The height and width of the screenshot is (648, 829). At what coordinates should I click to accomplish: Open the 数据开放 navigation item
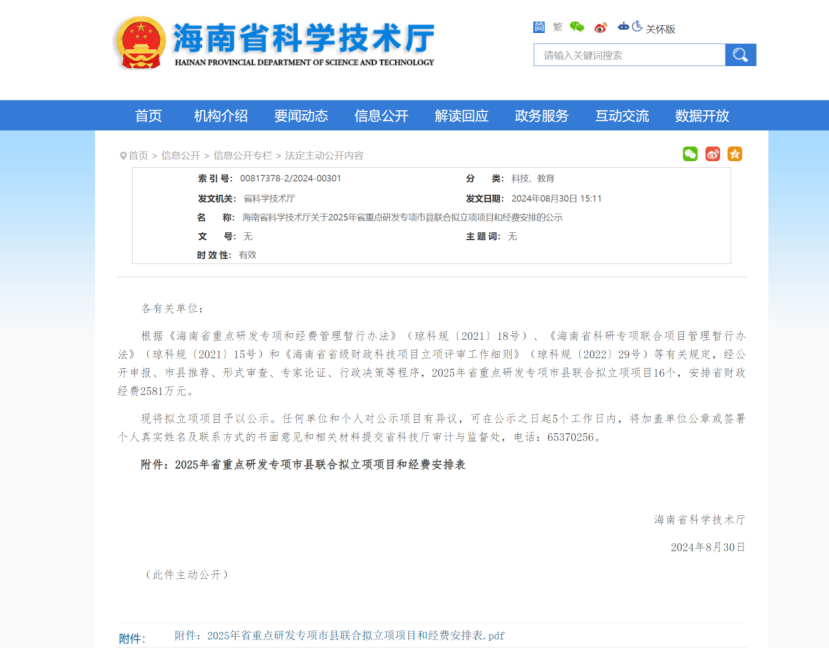coord(702,116)
